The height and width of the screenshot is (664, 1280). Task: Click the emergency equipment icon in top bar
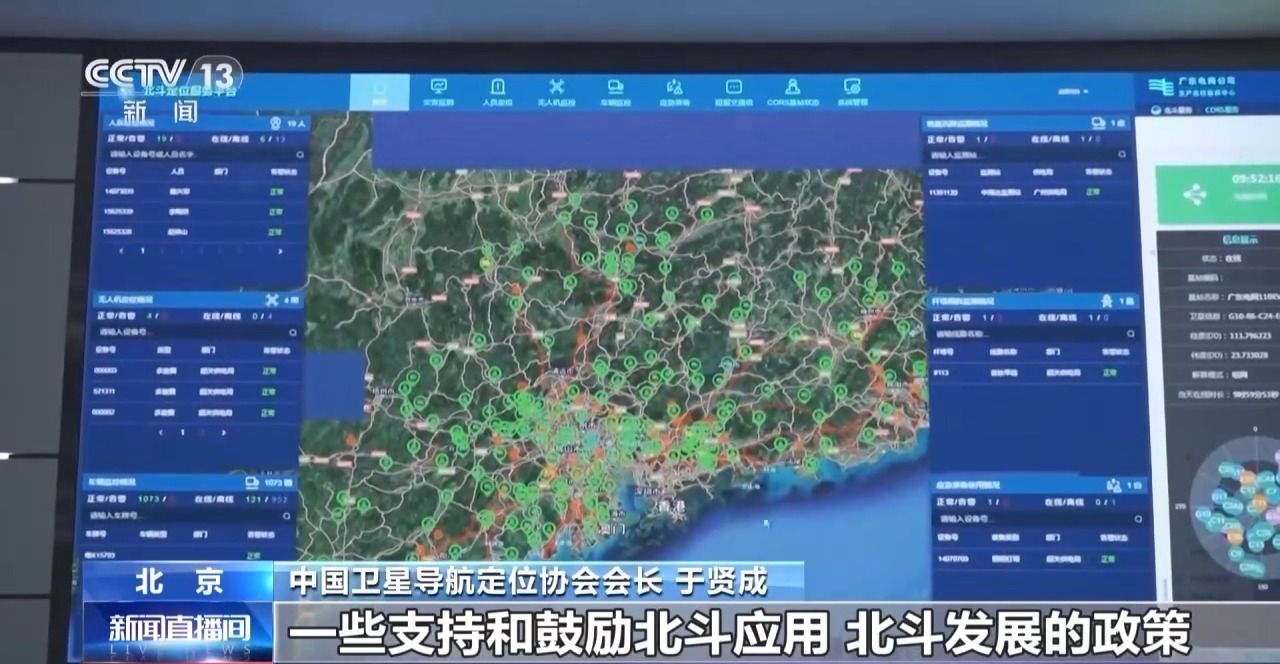pyautogui.click(x=674, y=91)
